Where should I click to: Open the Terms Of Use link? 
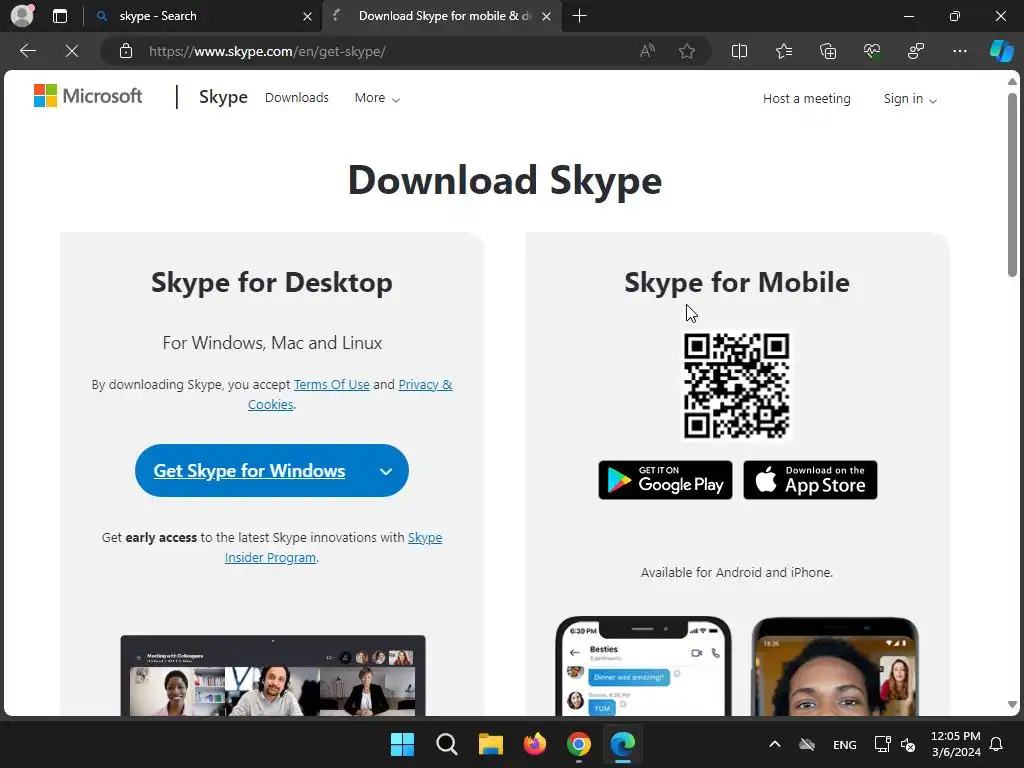(x=331, y=385)
